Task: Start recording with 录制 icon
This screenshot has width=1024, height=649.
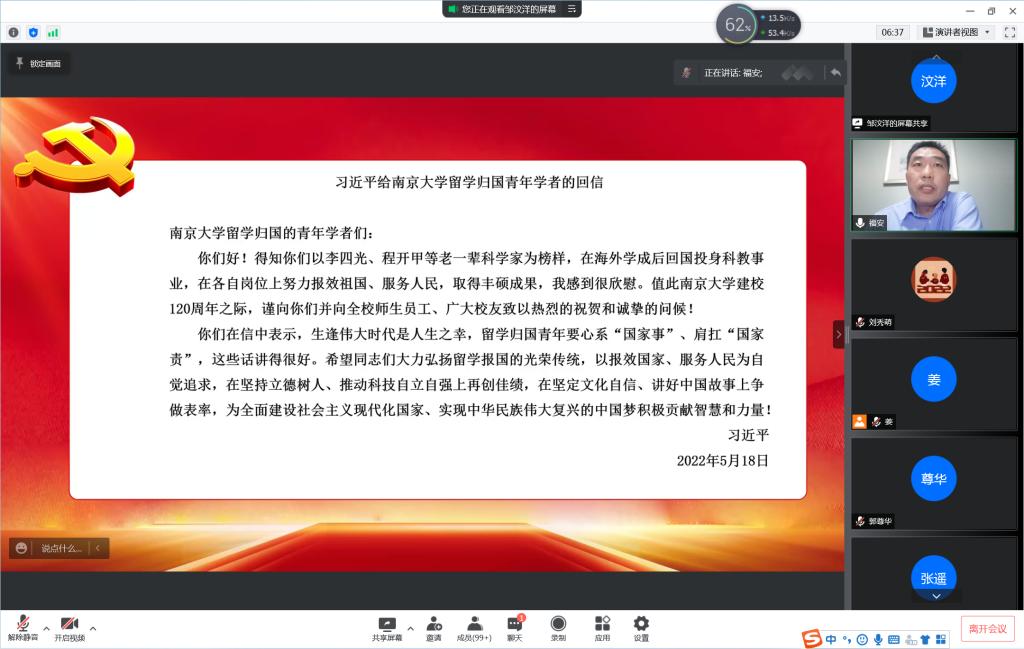Action: [558, 627]
